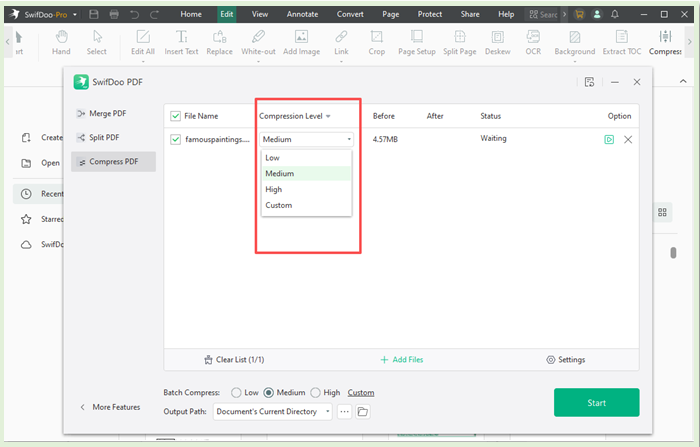This screenshot has width=700, height=447.
Task: Open Page Setup
Action: click(417, 43)
